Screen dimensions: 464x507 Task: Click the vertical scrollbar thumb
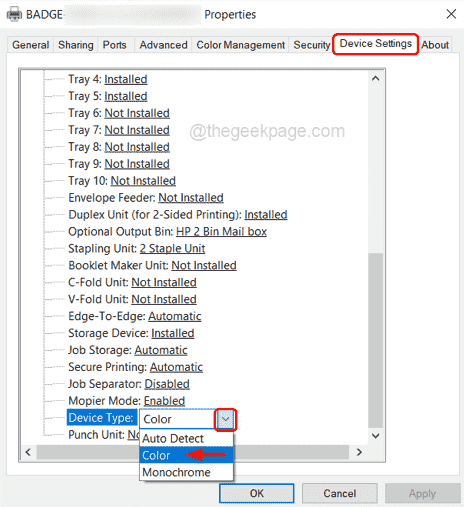tap(376, 340)
